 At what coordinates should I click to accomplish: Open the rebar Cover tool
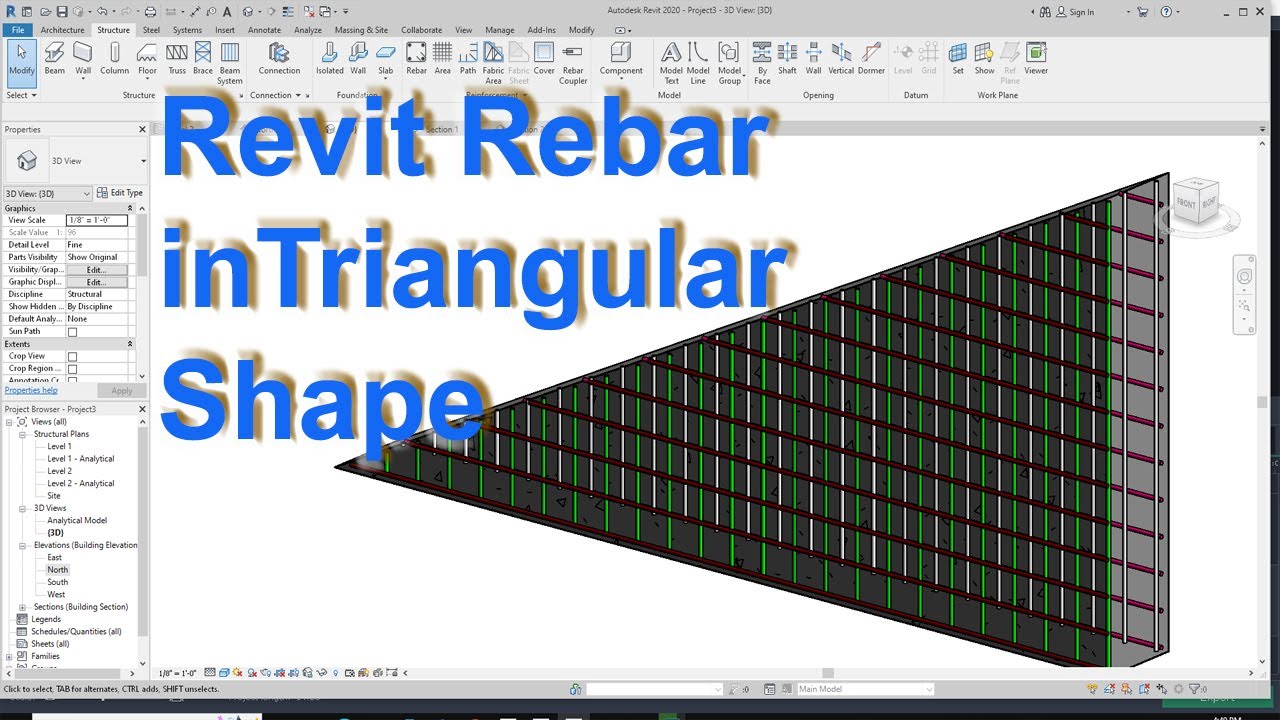tap(544, 59)
